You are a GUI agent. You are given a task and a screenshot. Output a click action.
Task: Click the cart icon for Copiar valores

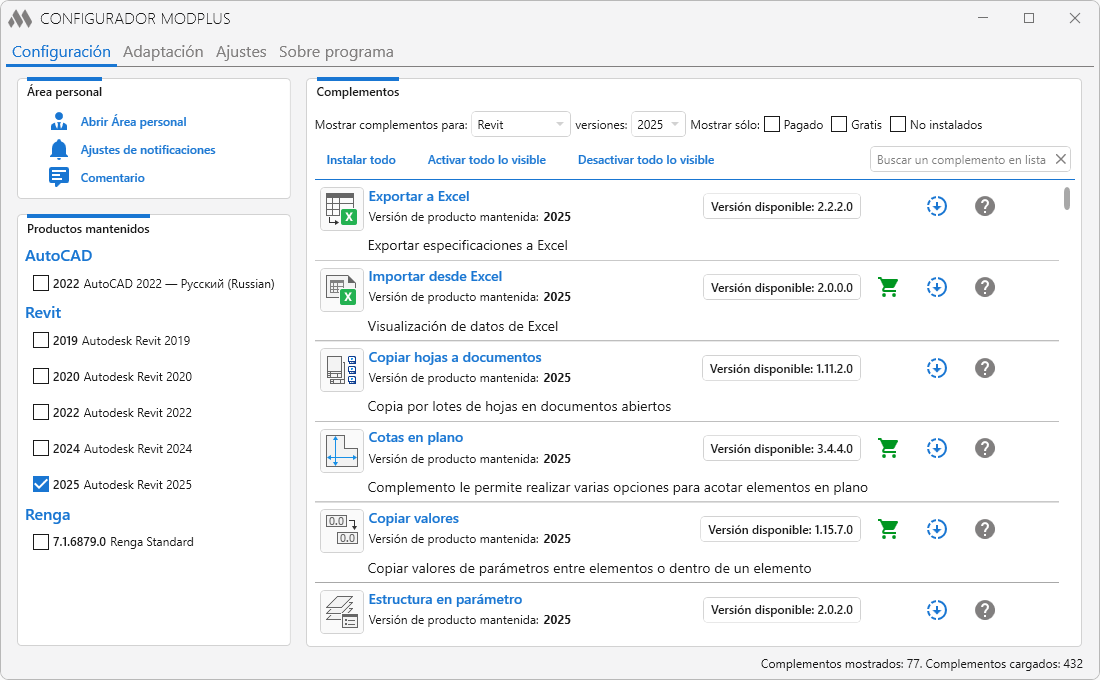pos(888,529)
